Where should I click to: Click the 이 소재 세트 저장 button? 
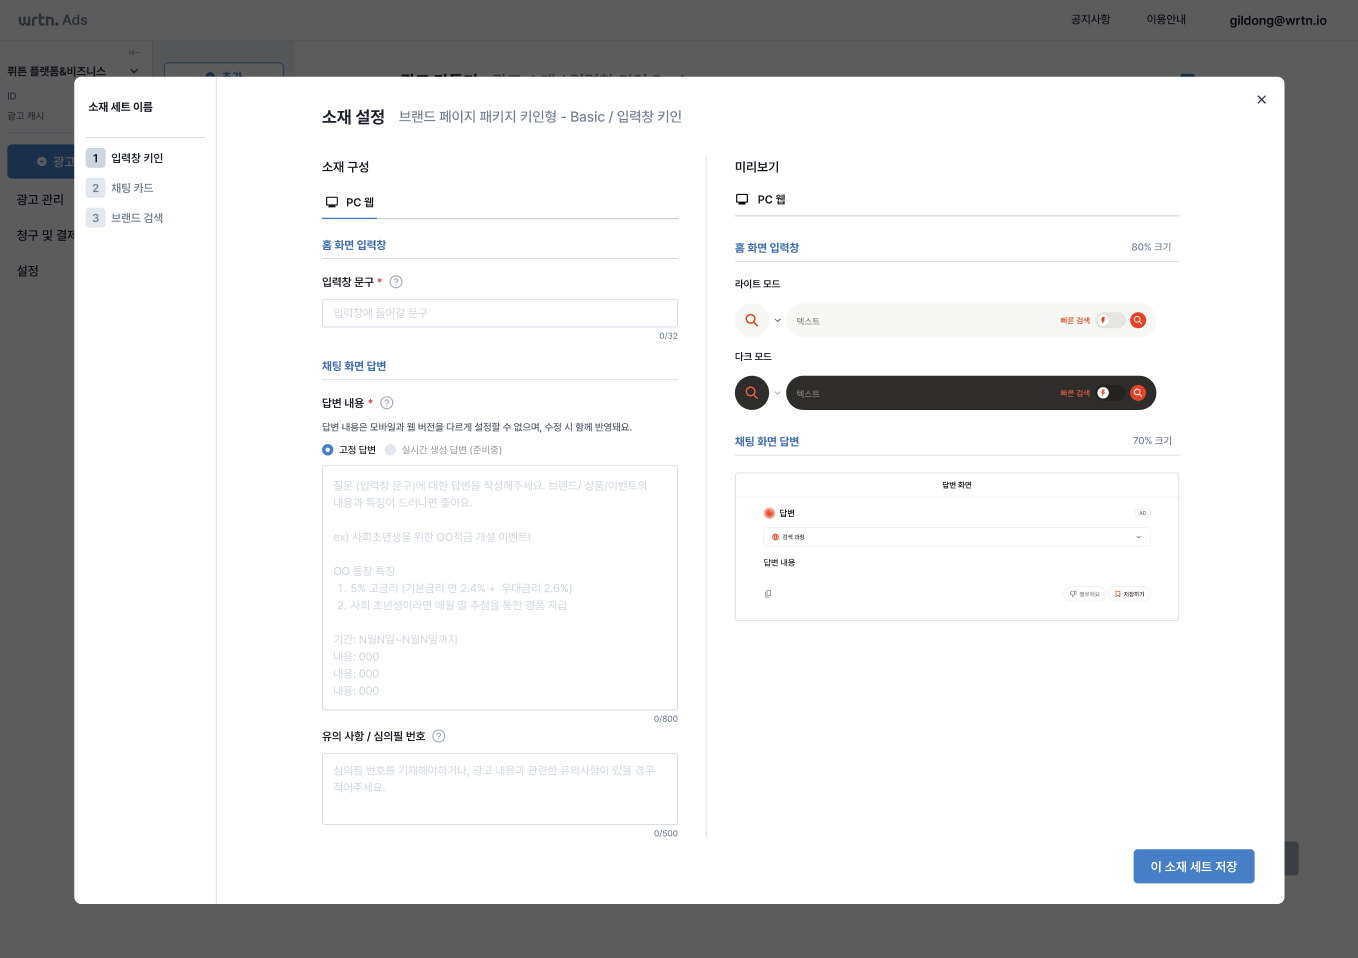point(1193,867)
